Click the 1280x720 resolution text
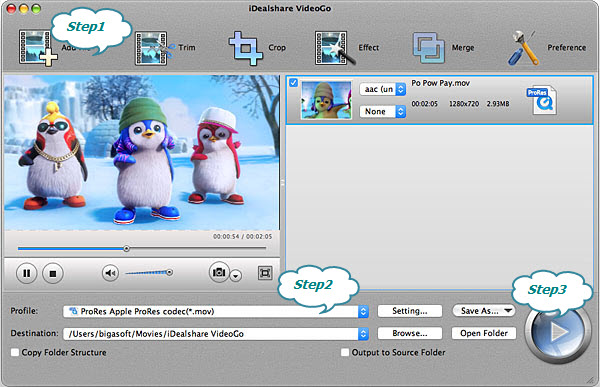This screenshot has height=387, width=600. pos(464,104)
